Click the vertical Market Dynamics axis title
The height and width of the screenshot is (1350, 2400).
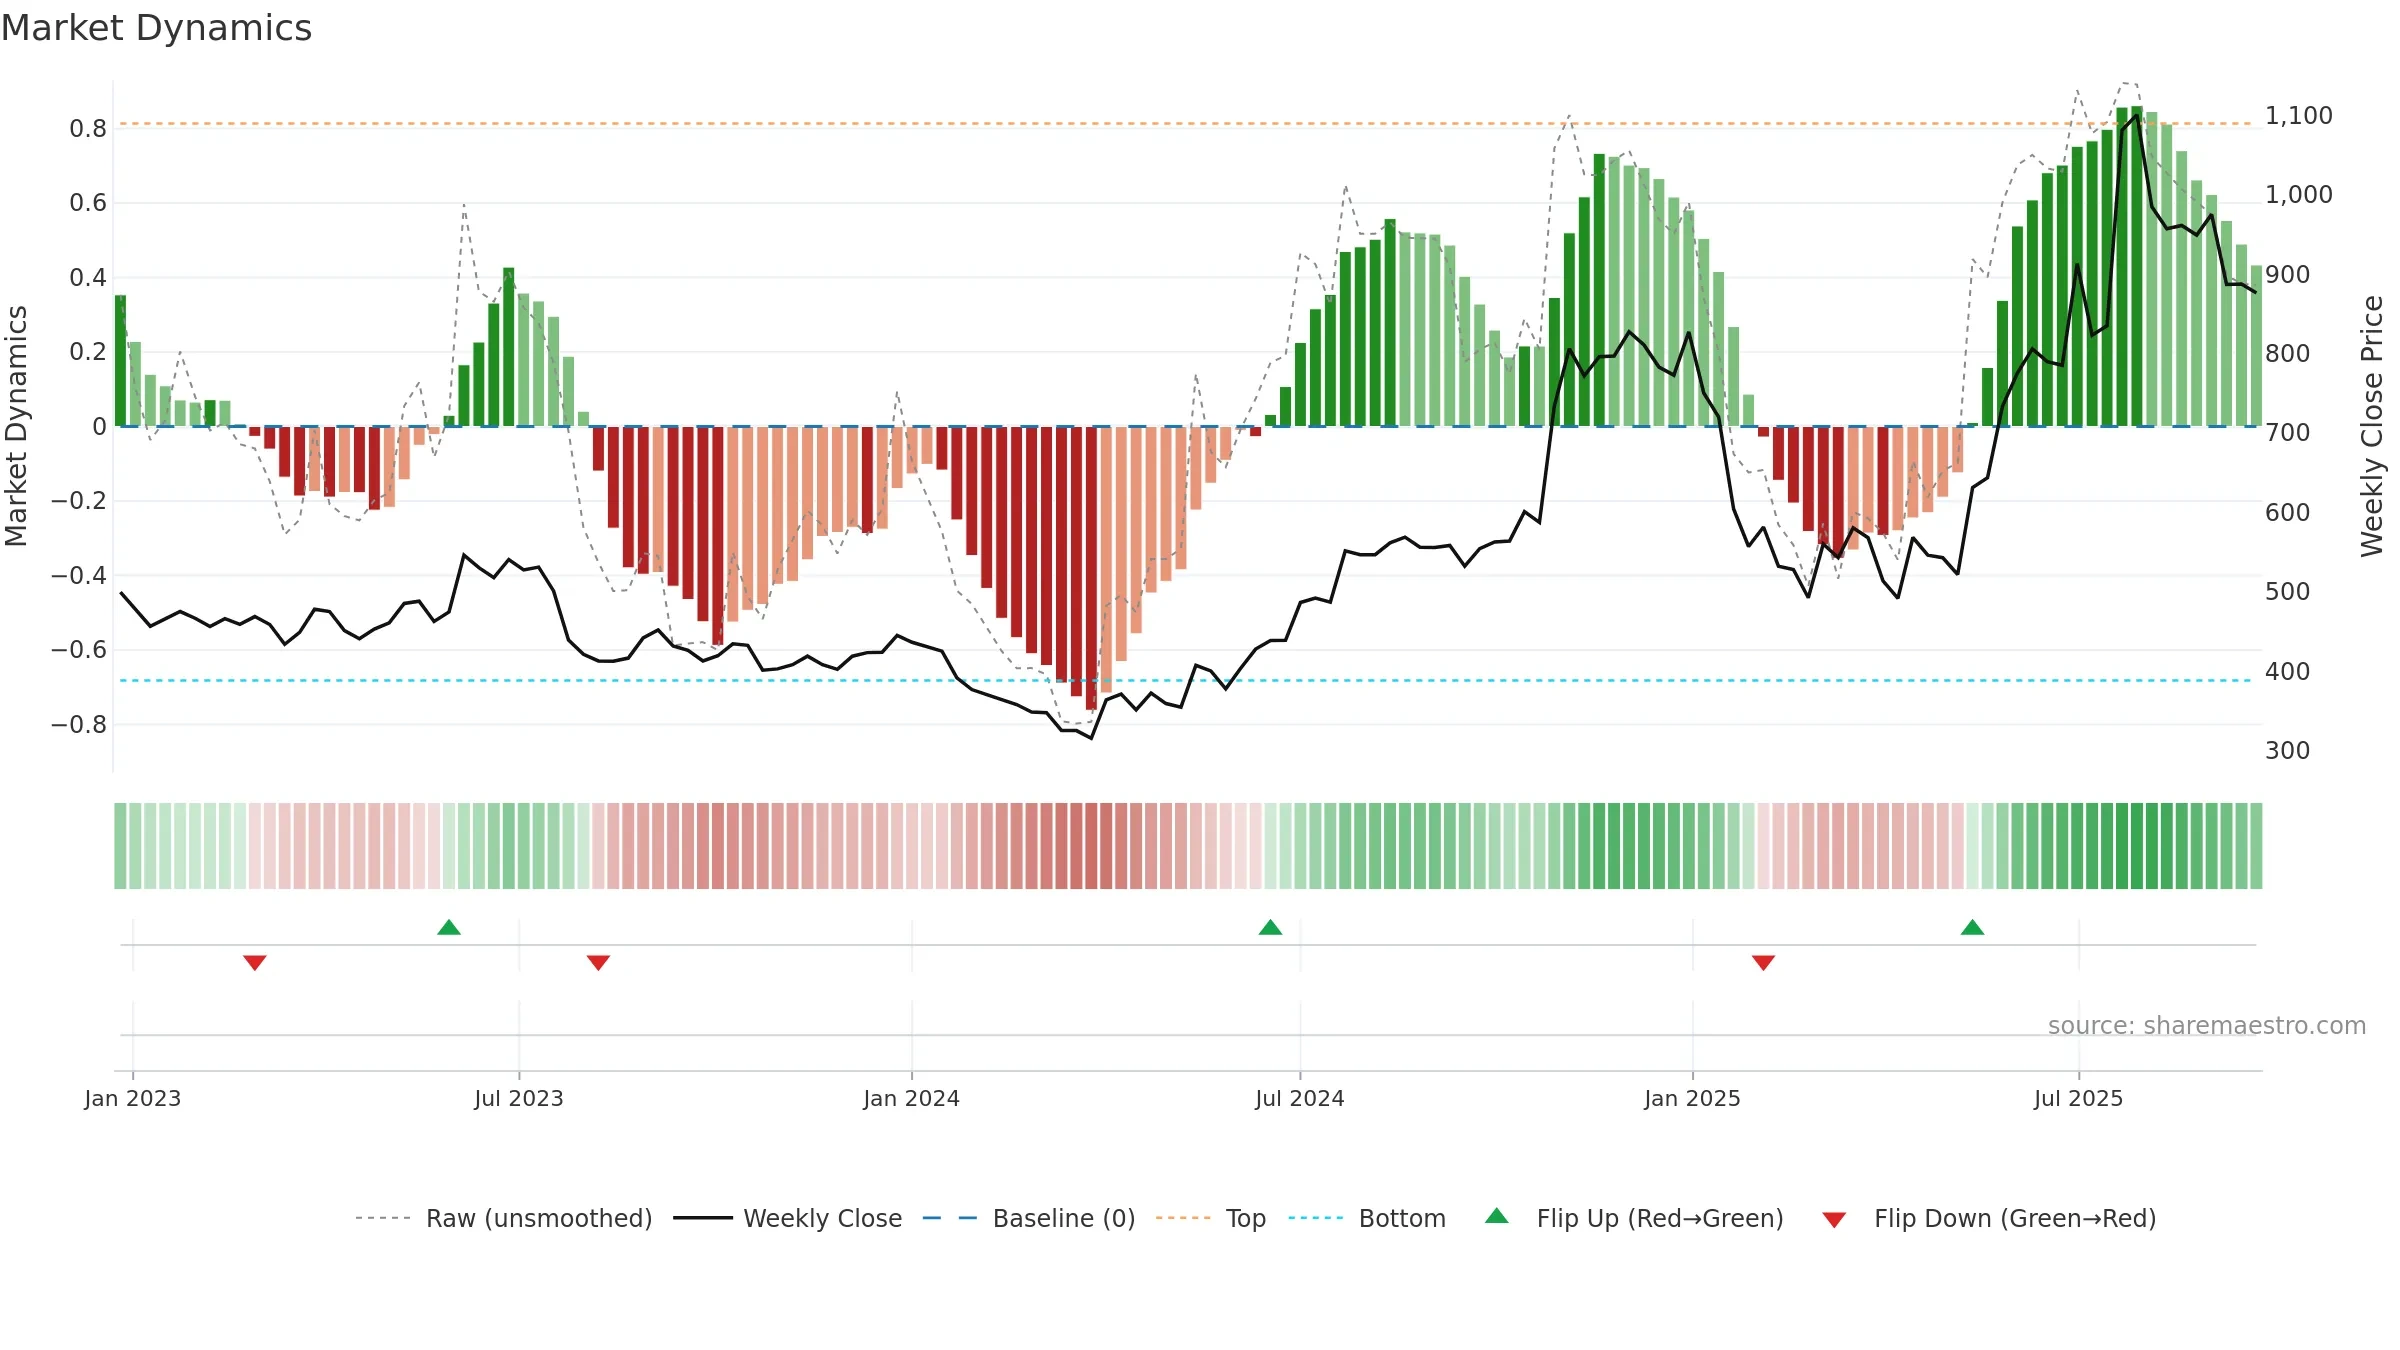pyautogui.click(x=16, y=426)
